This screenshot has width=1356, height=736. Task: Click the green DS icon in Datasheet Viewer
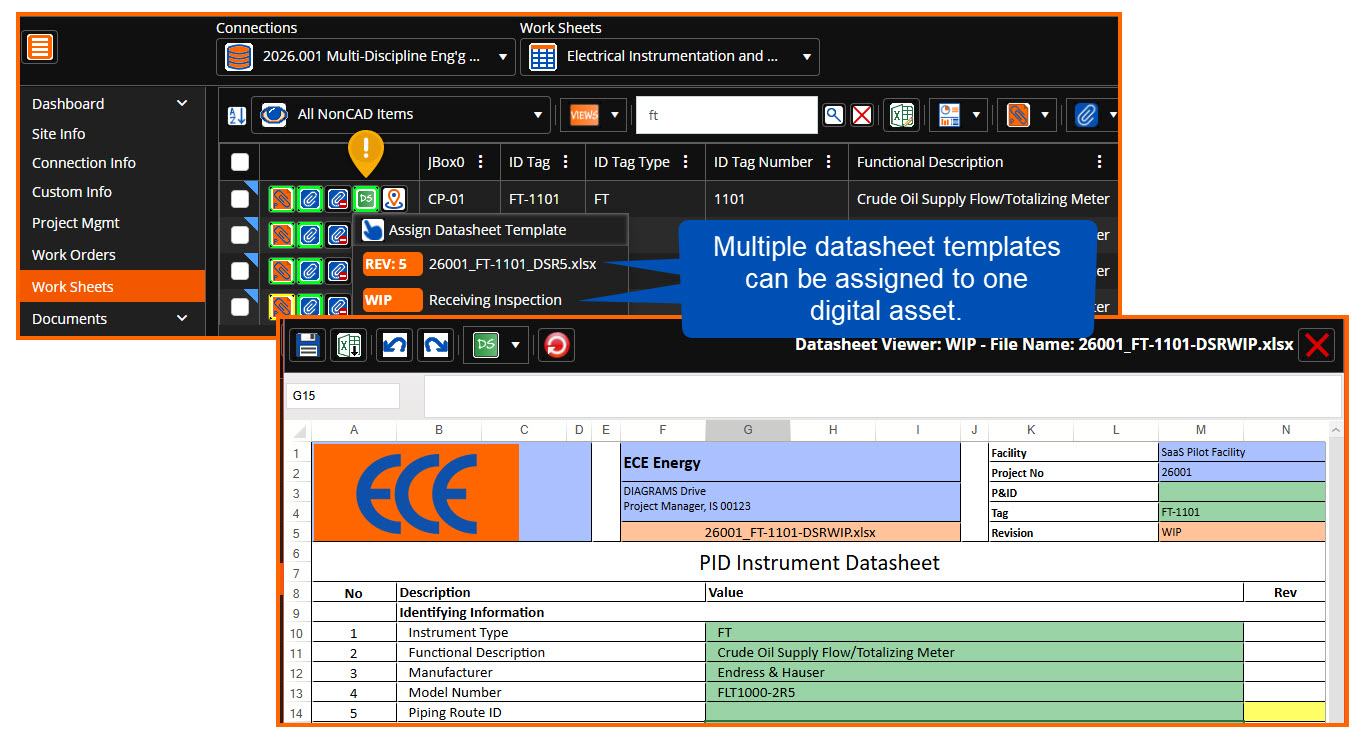487,345
